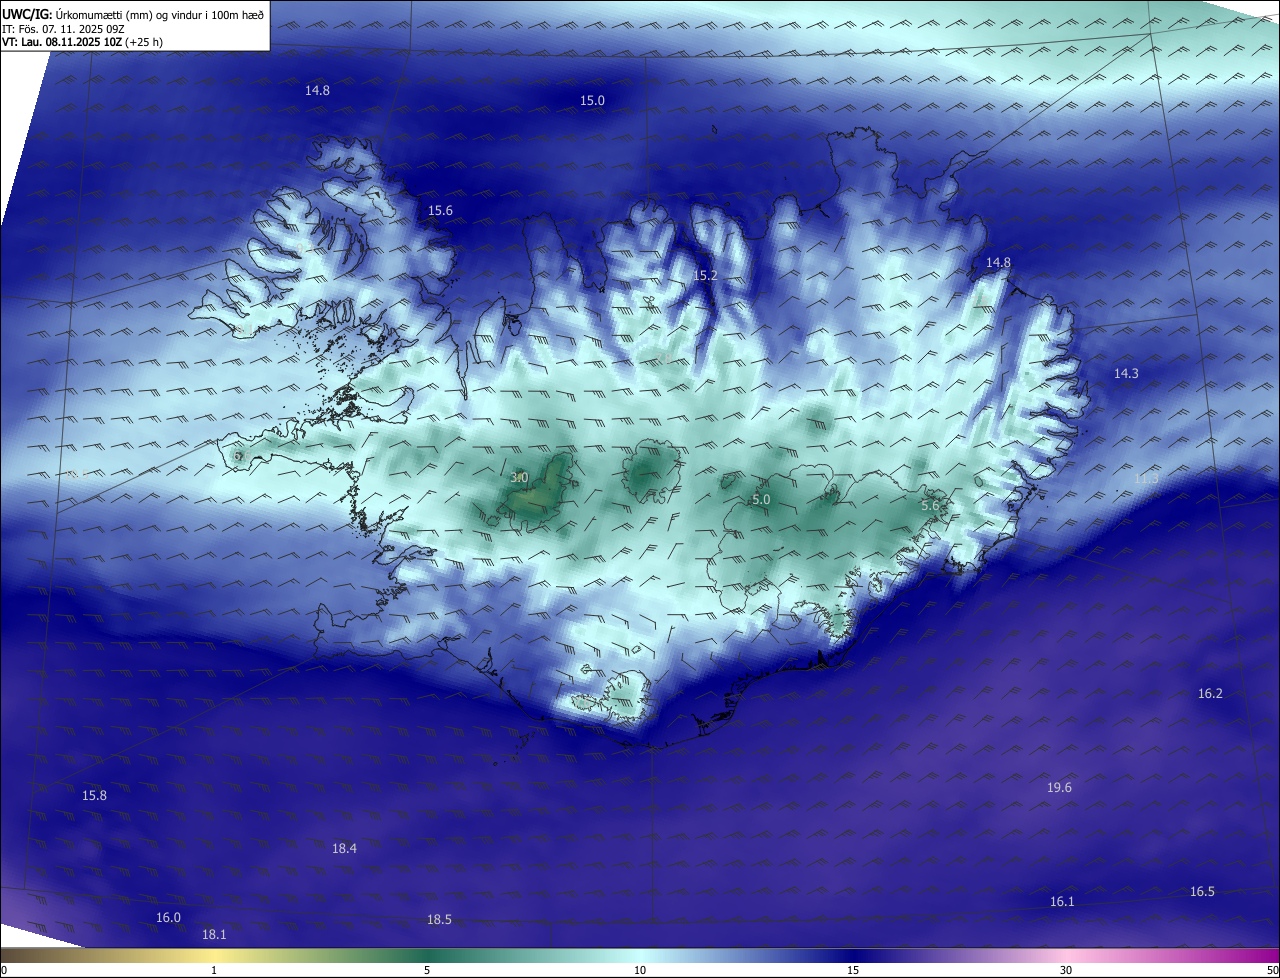Click the 16.2 value on the map

(x=1210, y=693)
